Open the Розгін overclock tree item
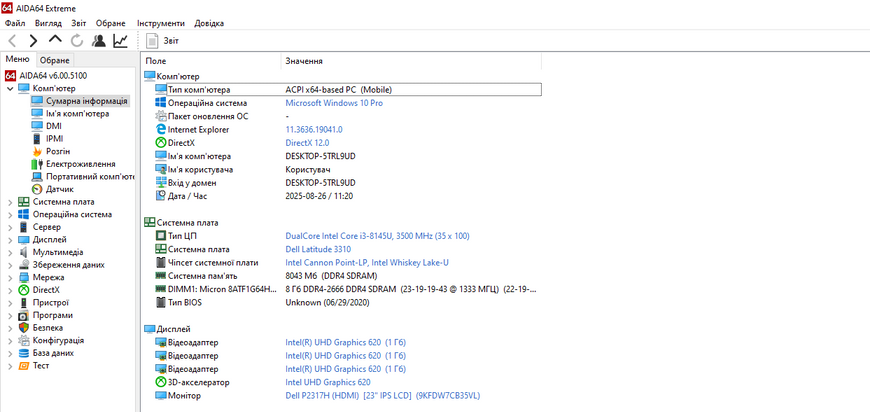The width and height of the screenshot is (870, 412). 58,151
